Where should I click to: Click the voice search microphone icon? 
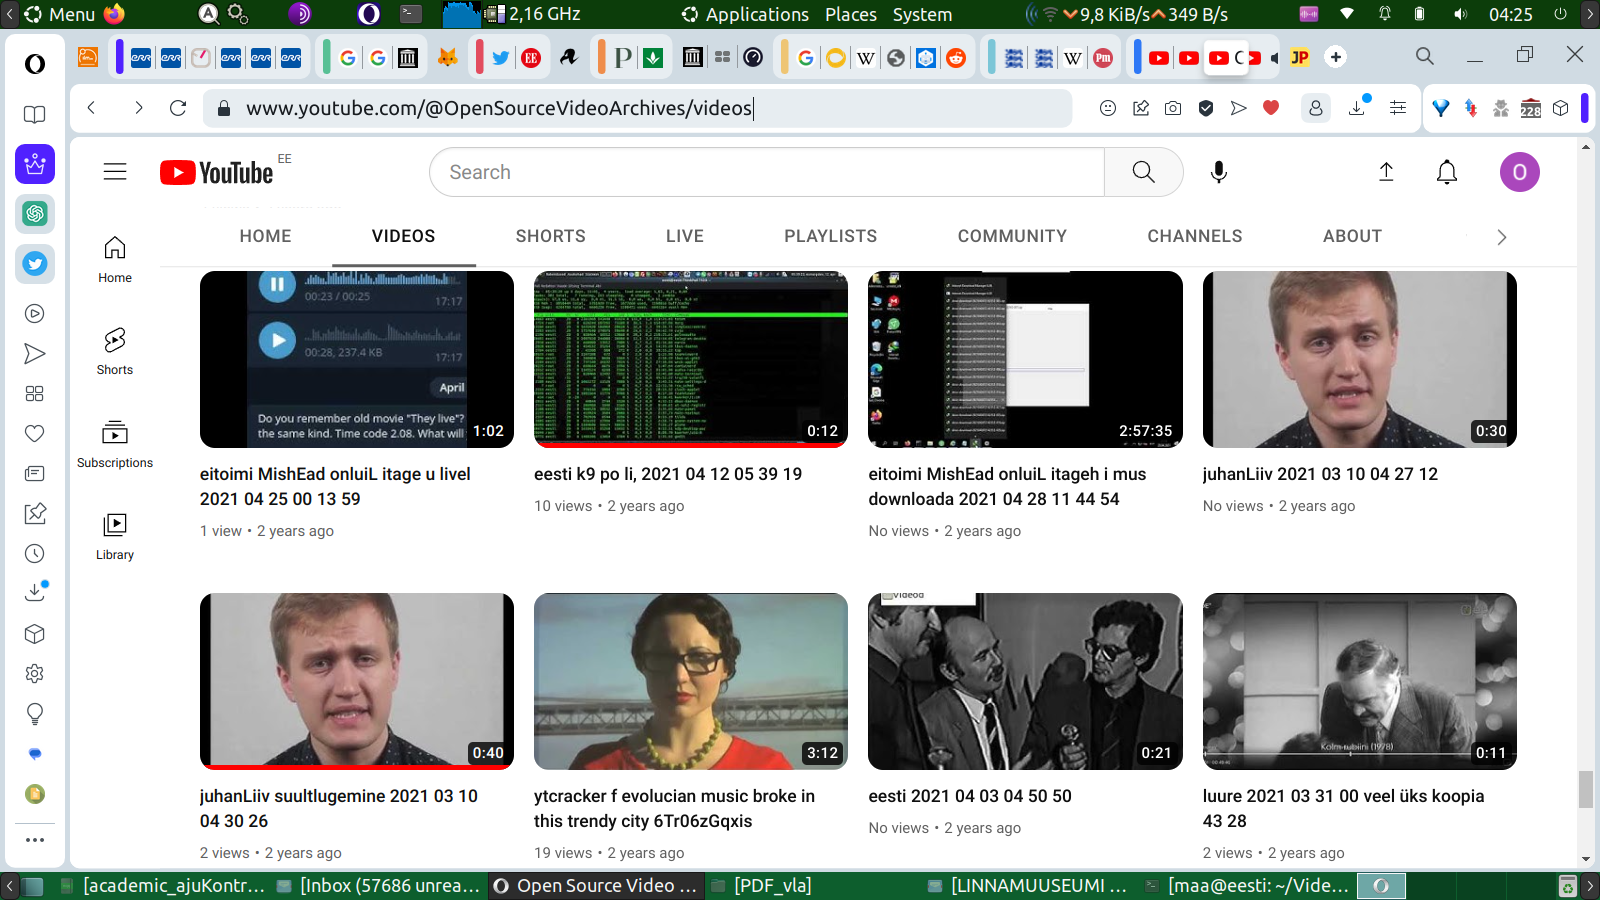(x=1218, y=172)
